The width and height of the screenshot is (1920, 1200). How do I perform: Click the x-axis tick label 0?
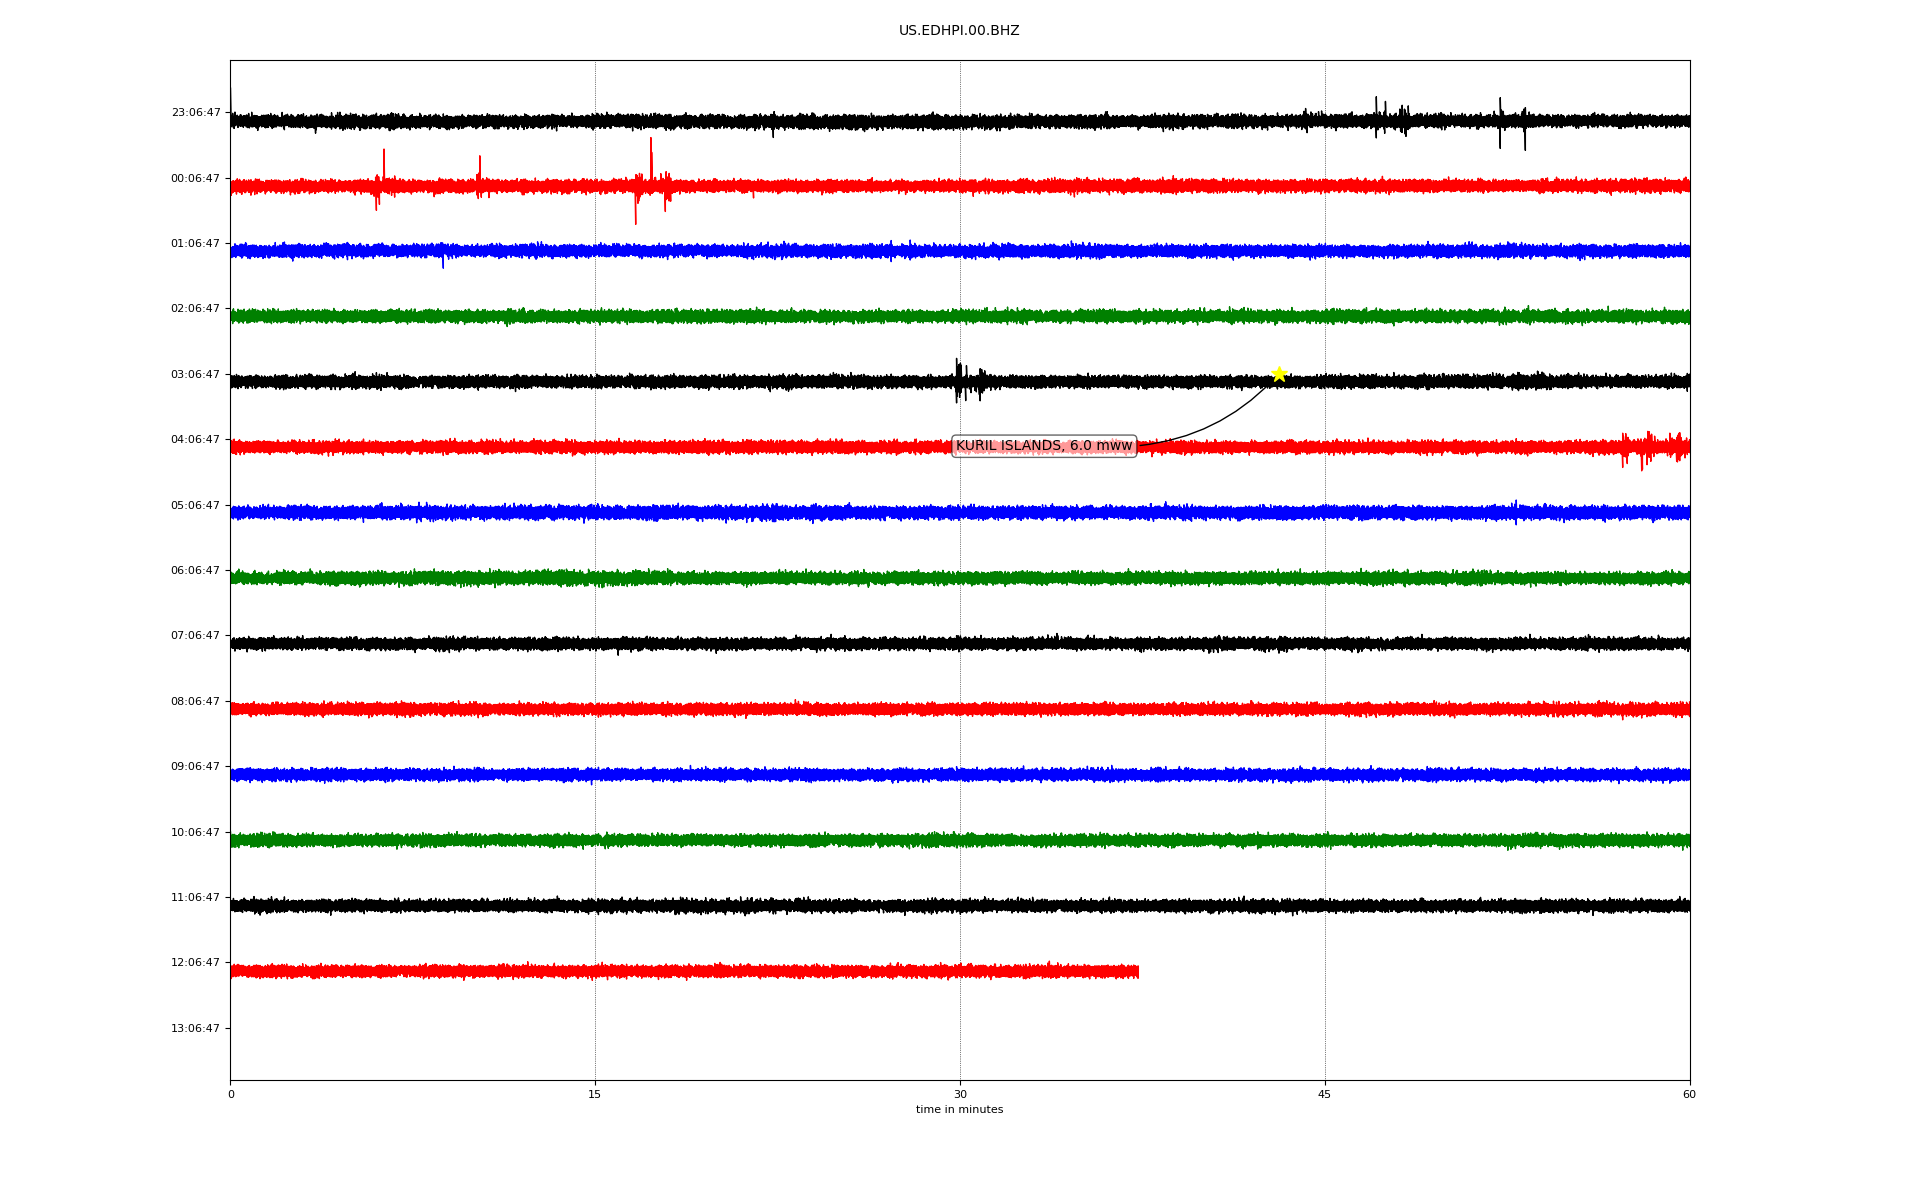(231, 1094)
